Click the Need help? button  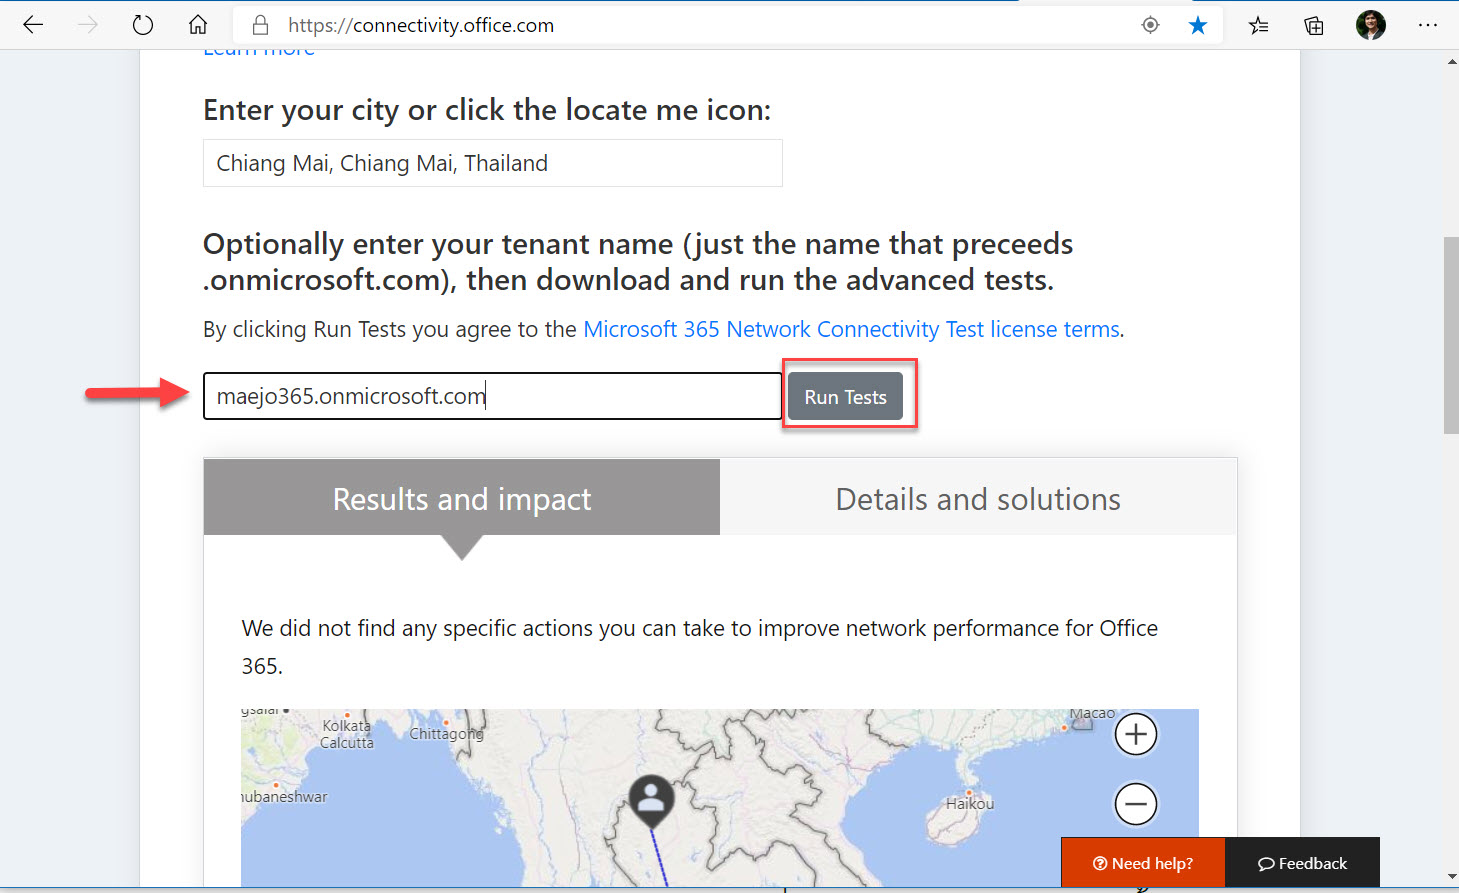click(x=1142, y=863)
